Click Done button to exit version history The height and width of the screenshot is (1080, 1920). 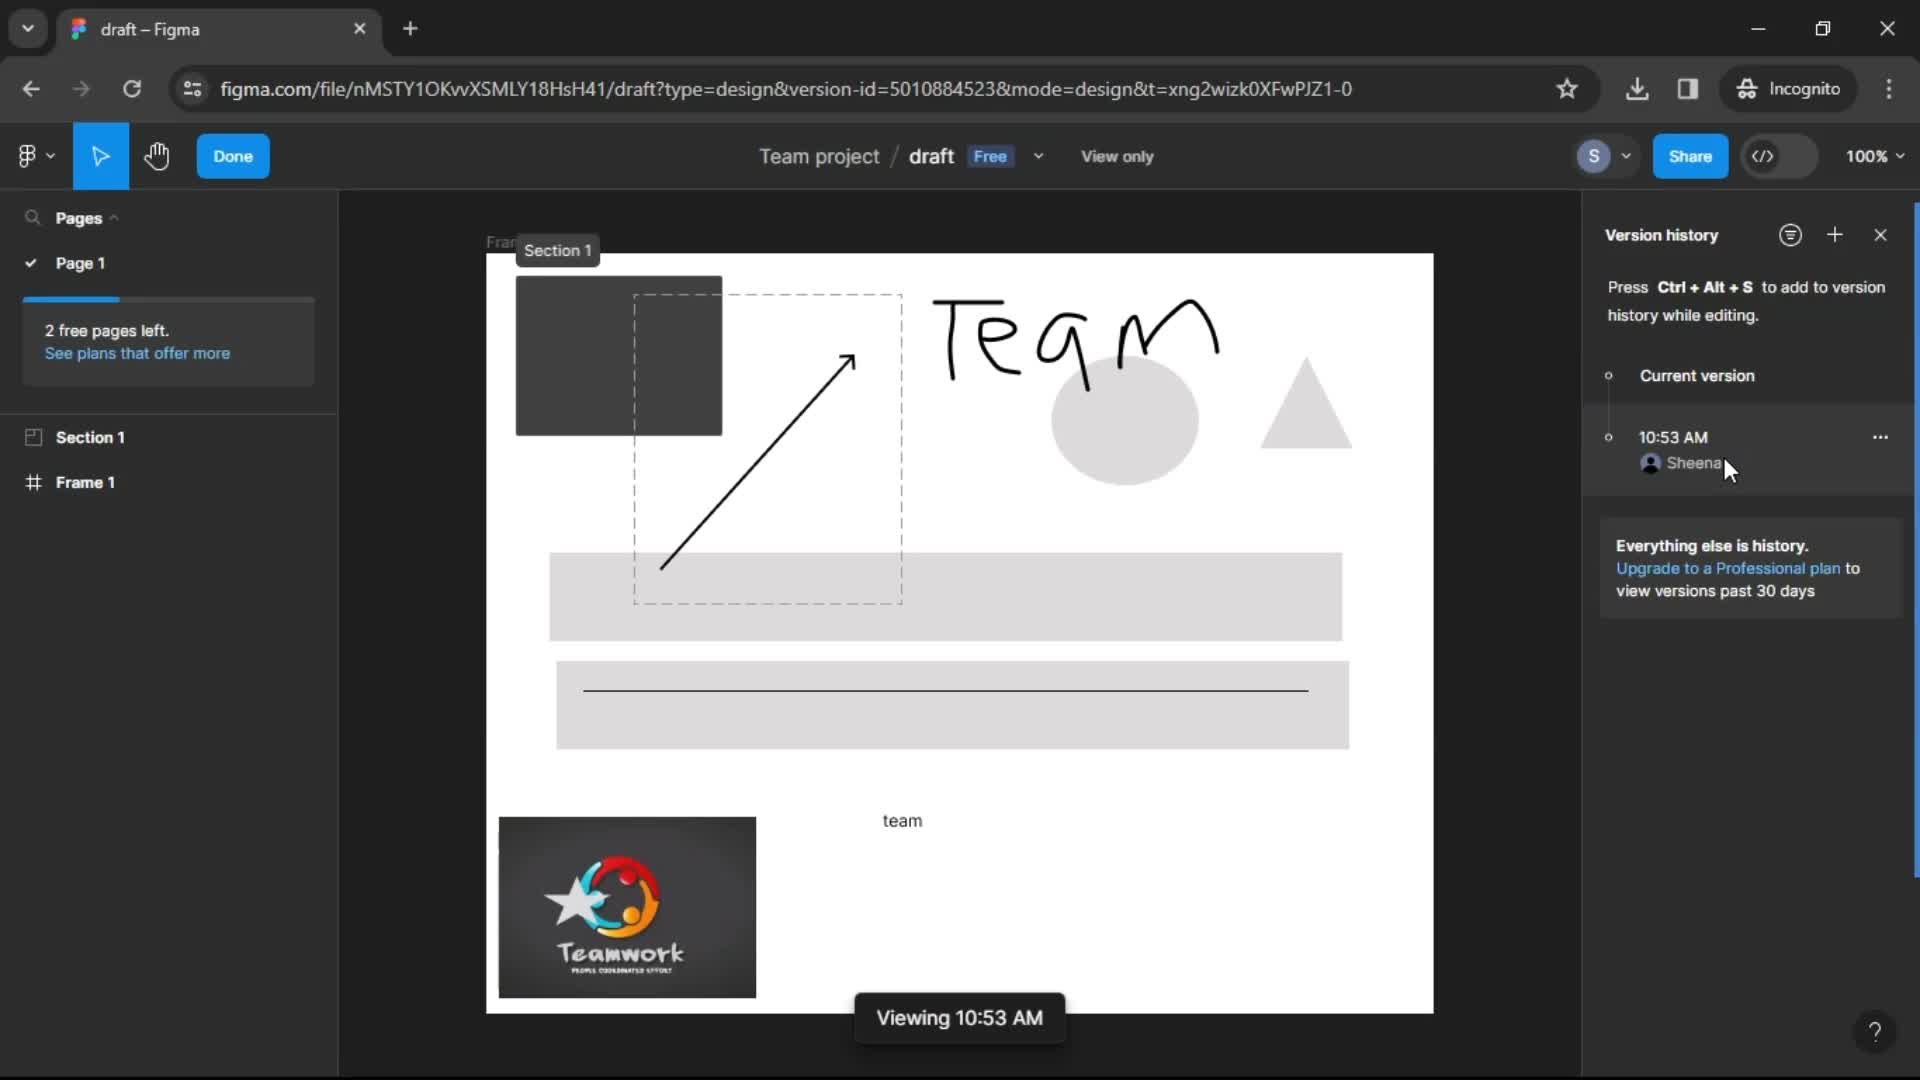click(x=232, y=156)
